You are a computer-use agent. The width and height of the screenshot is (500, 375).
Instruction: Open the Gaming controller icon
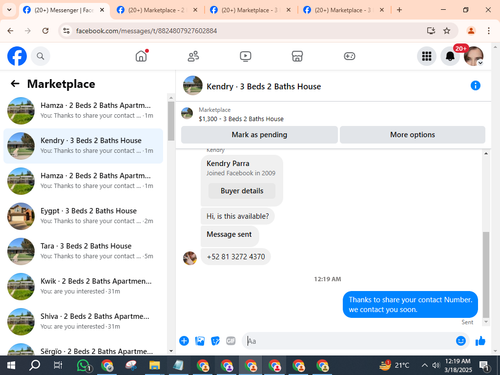[x=349, y=56]
